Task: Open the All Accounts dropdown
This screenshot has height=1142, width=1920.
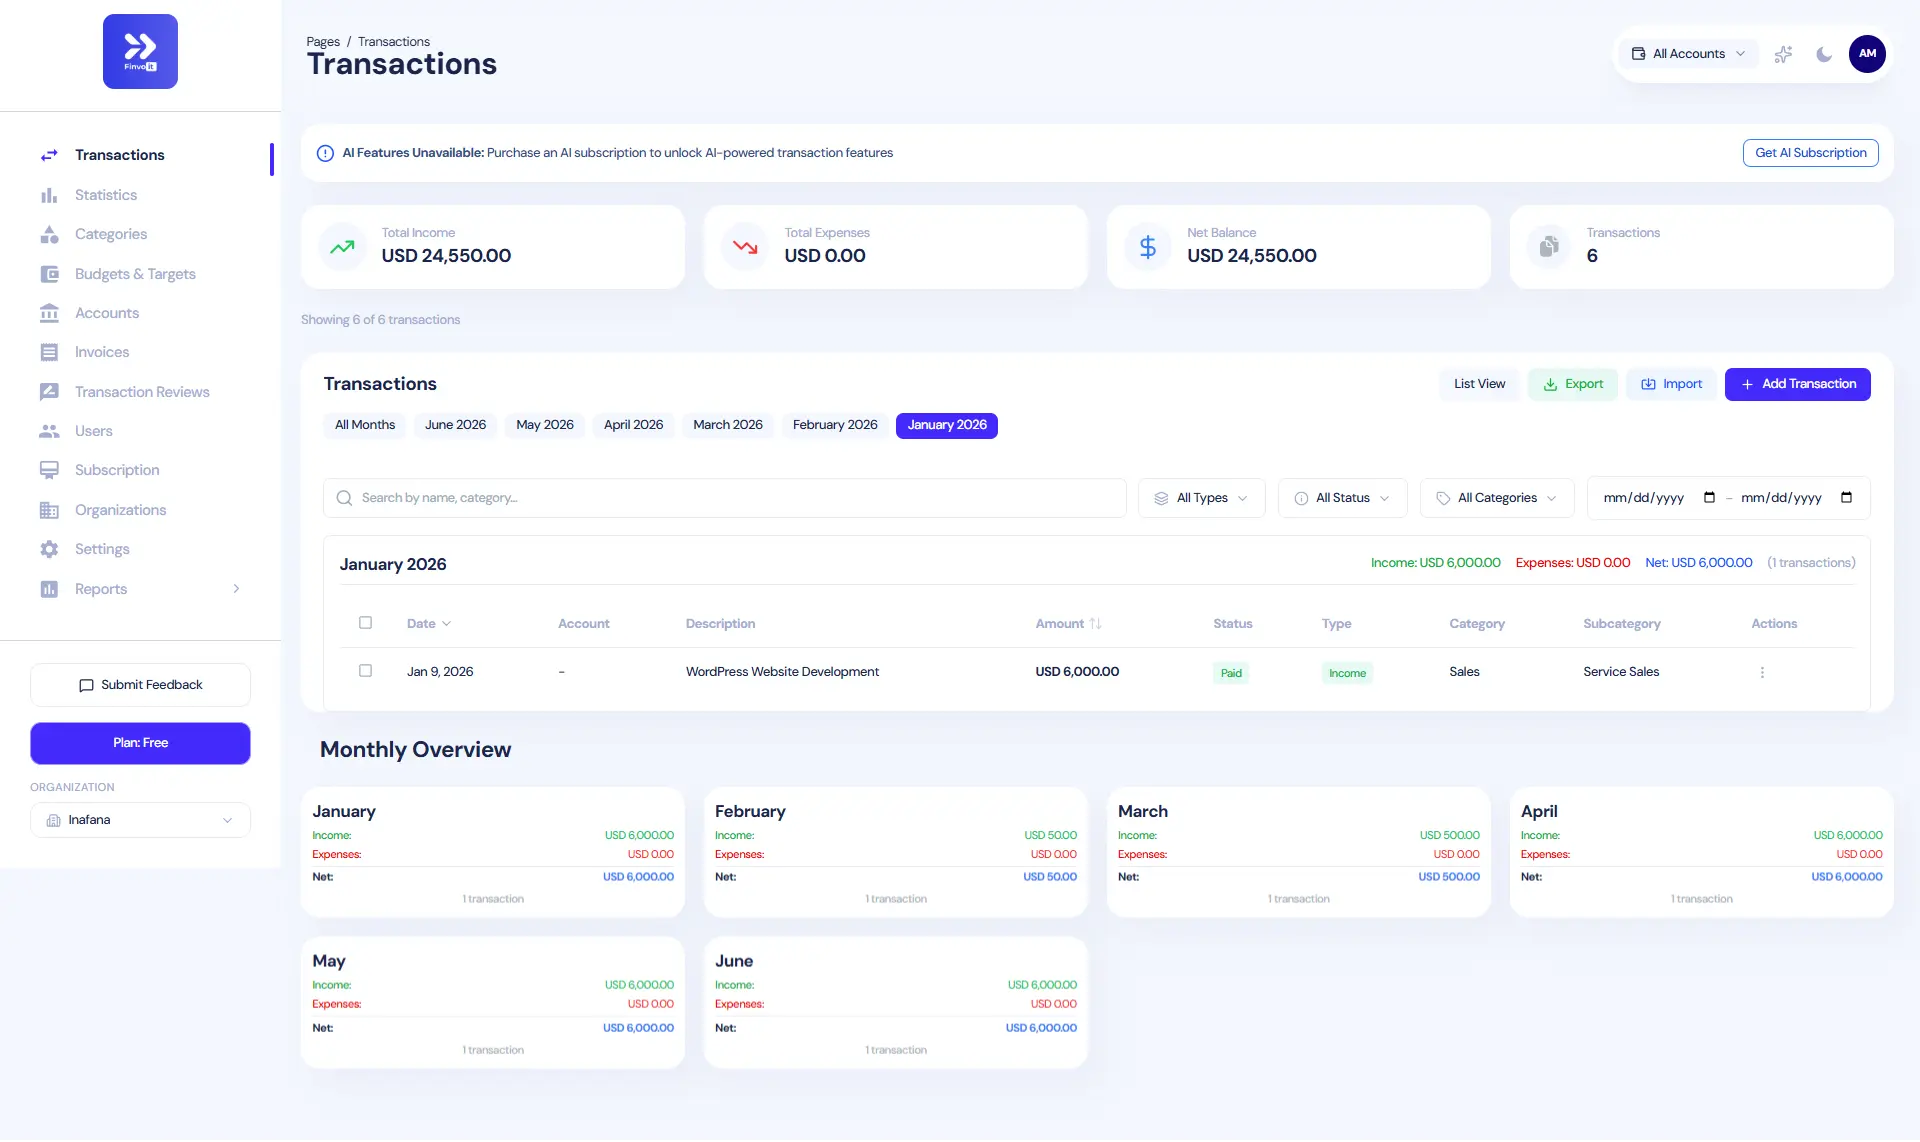Action: click(1688, 54)
